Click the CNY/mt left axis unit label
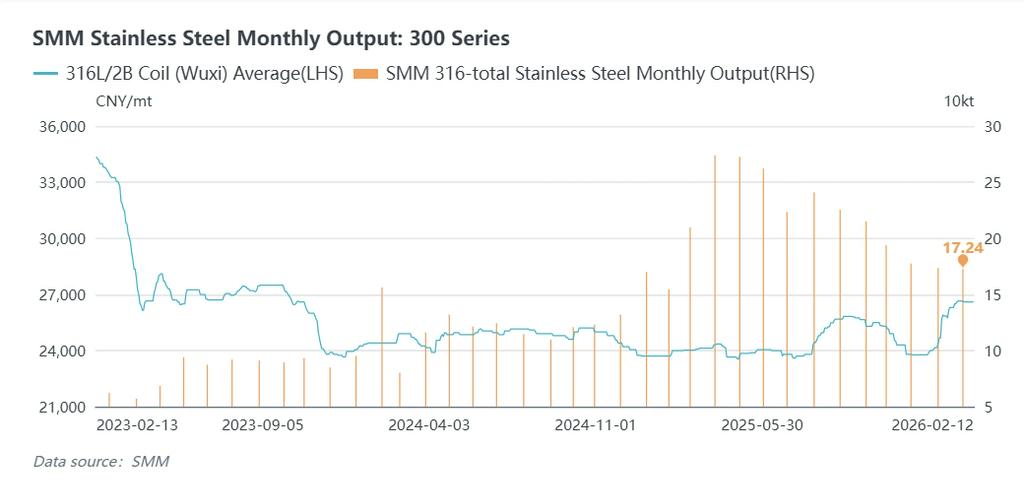1024x480 pixels. pyautogui.click(x=125, y=102)
